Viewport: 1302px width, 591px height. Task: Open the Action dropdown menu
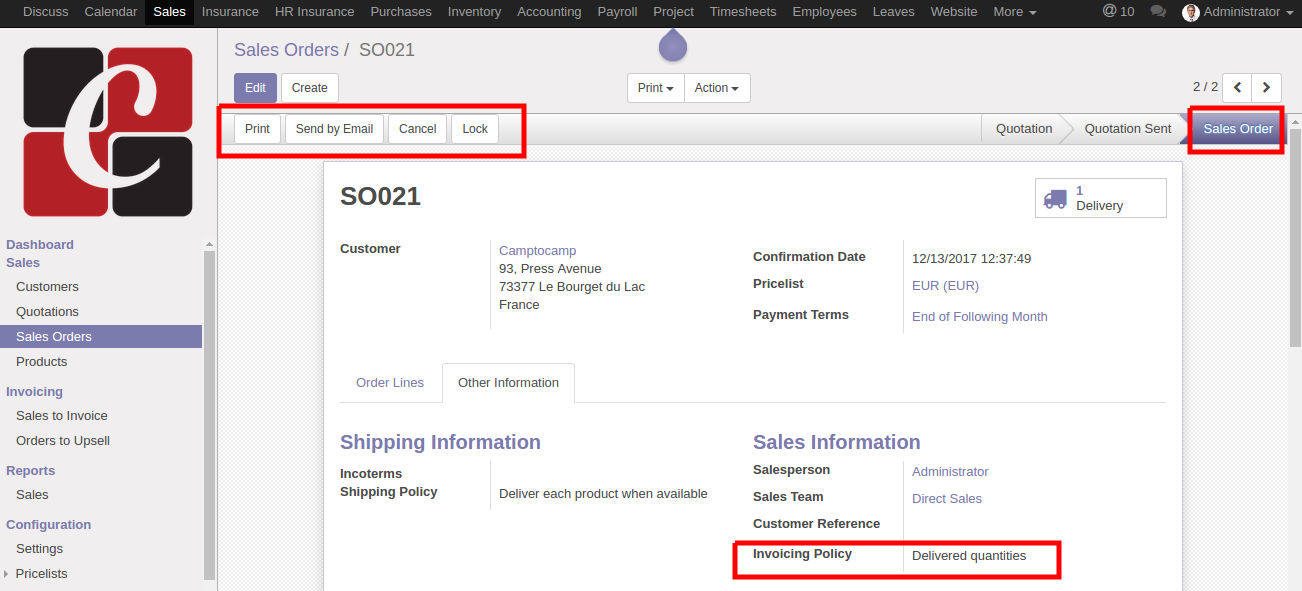(716, 88)
